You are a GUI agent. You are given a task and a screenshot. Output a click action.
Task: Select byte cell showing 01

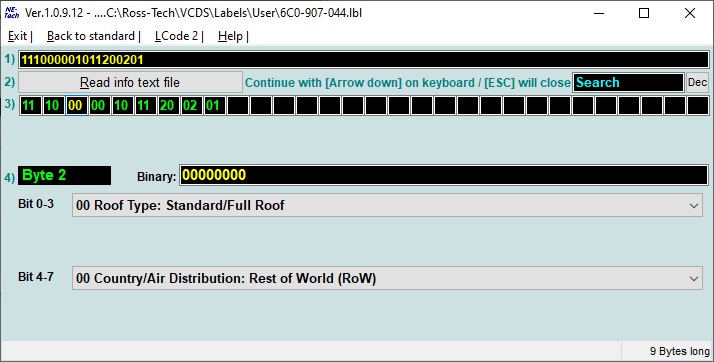pyautogui.click(x=214, y=106)
